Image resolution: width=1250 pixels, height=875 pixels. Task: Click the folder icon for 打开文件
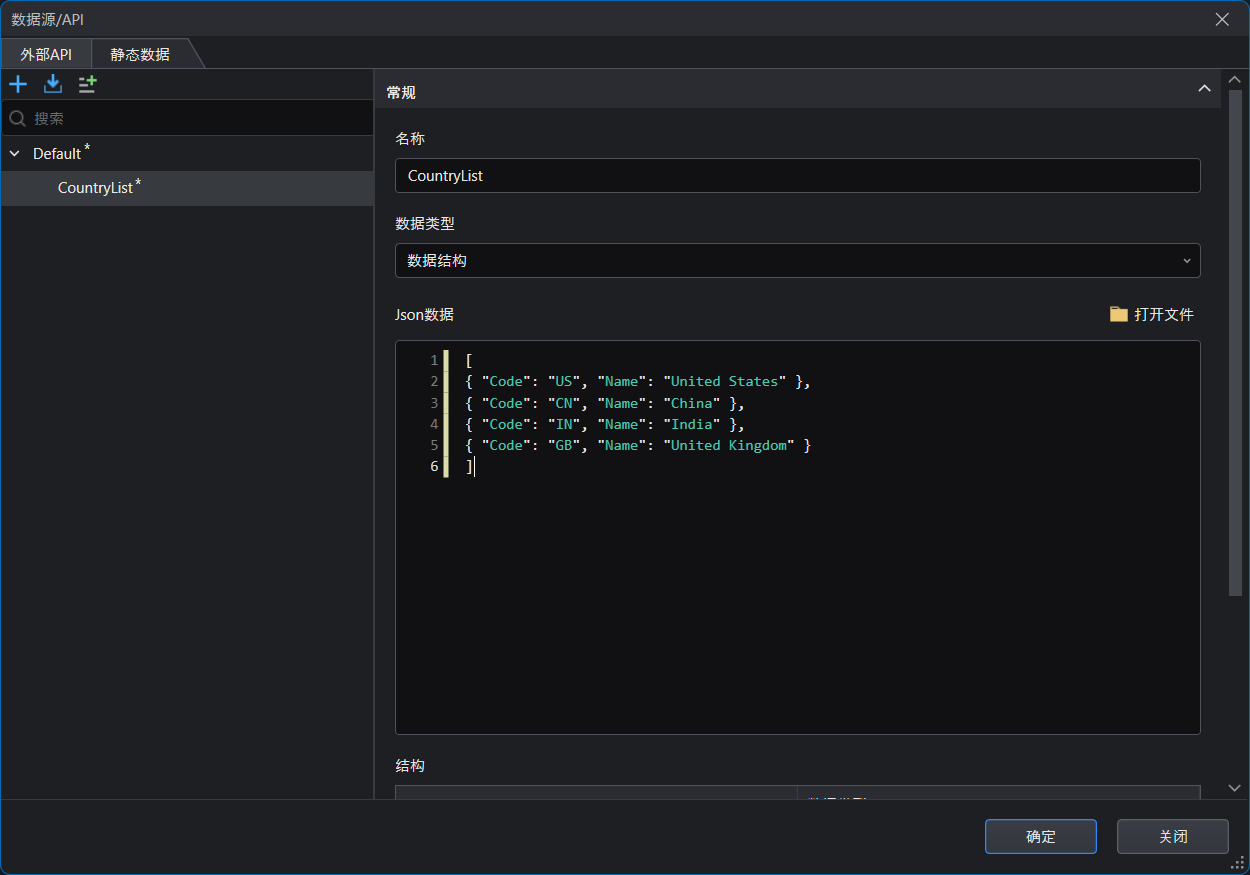(x=1119, y=314)
